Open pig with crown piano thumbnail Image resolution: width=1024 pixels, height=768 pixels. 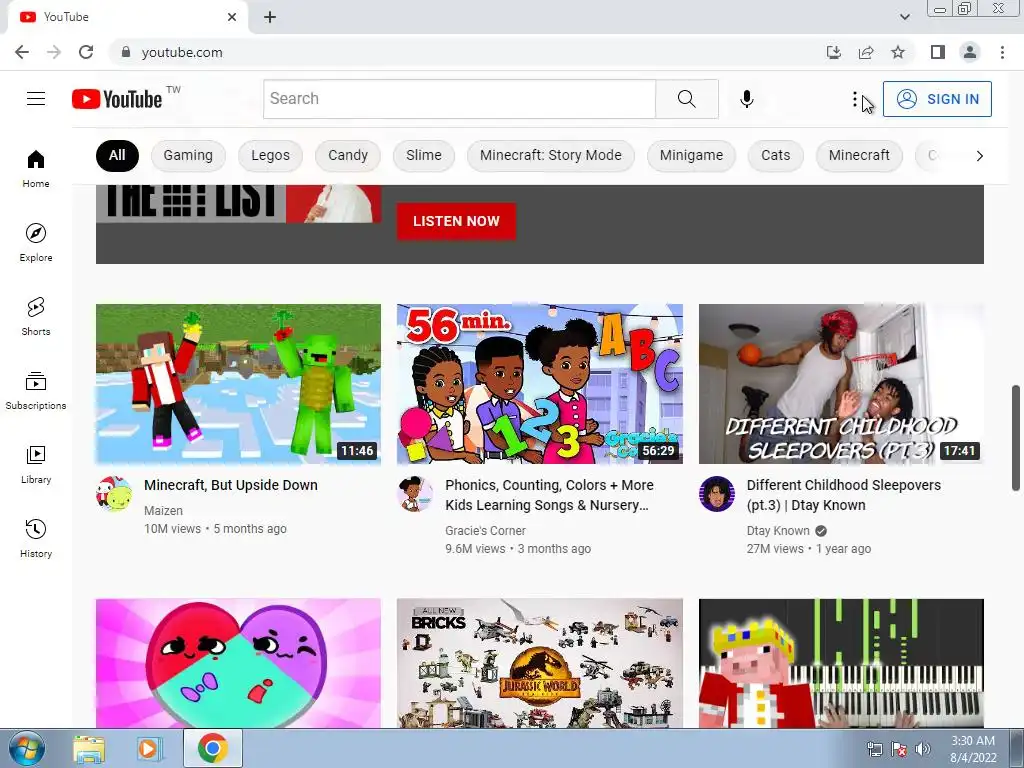(x=841, y=663)
